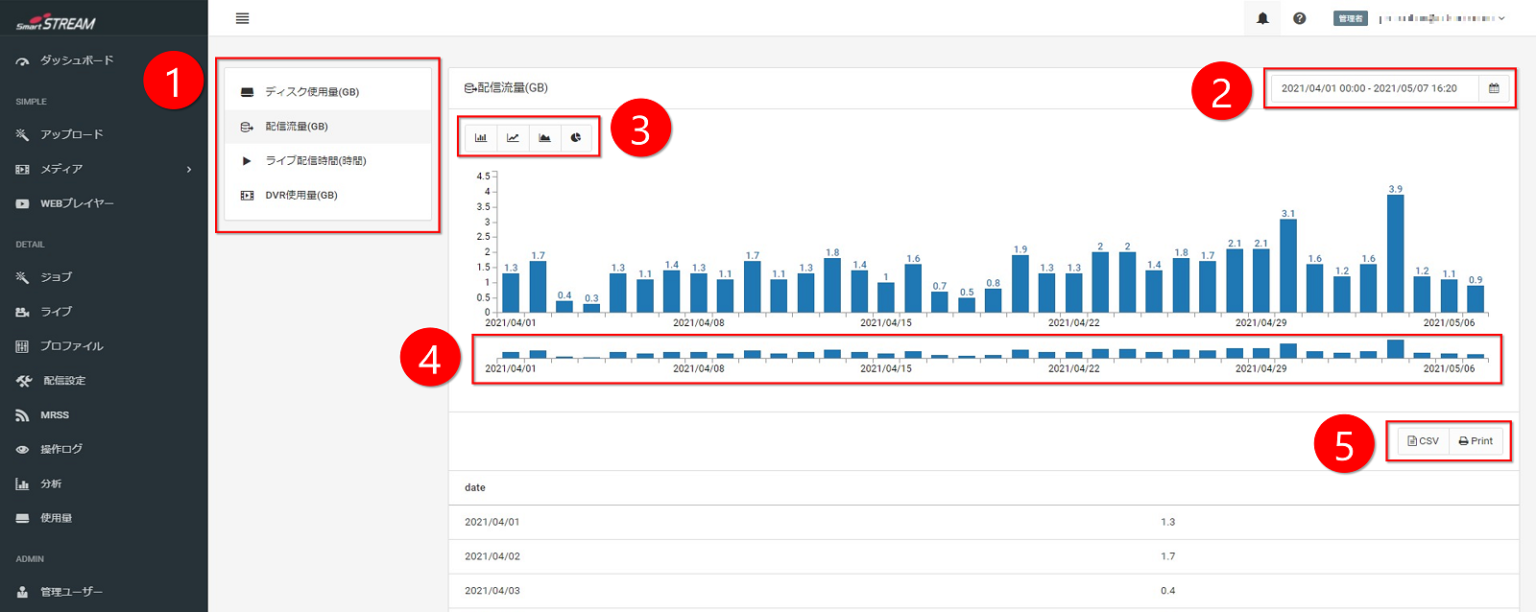The height and width of the screenshot is (612, 1536).
Task: Open calendar picker icon beside date range
Action: pos(1494,88)
